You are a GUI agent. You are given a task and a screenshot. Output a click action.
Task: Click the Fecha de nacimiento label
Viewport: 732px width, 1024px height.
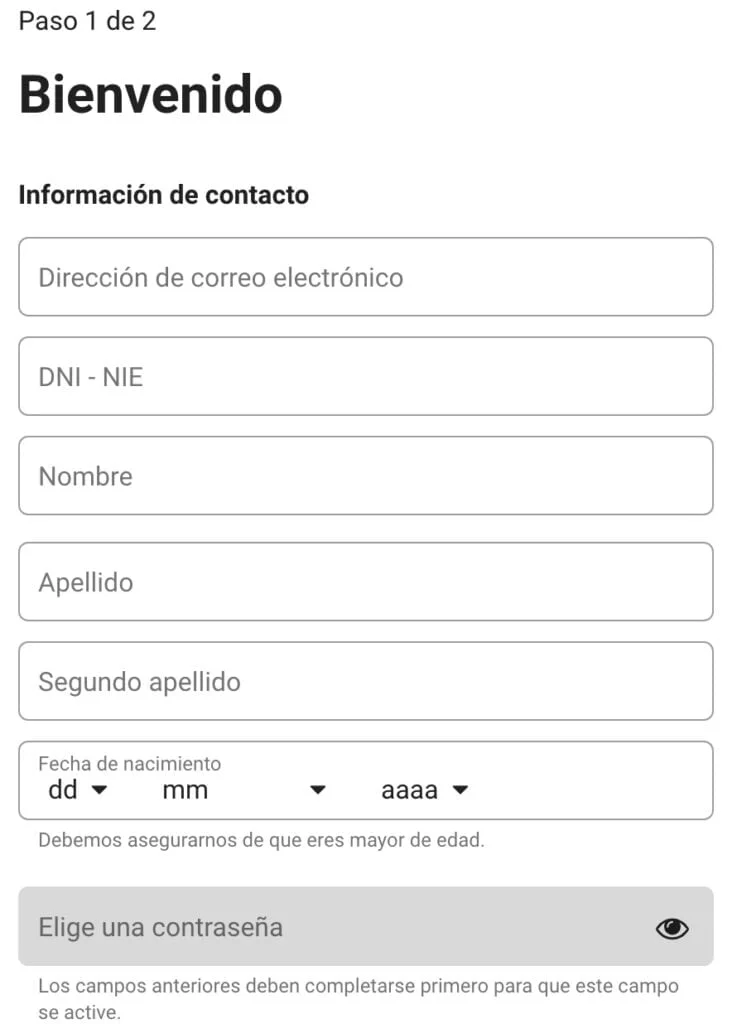tap(129, 764)
